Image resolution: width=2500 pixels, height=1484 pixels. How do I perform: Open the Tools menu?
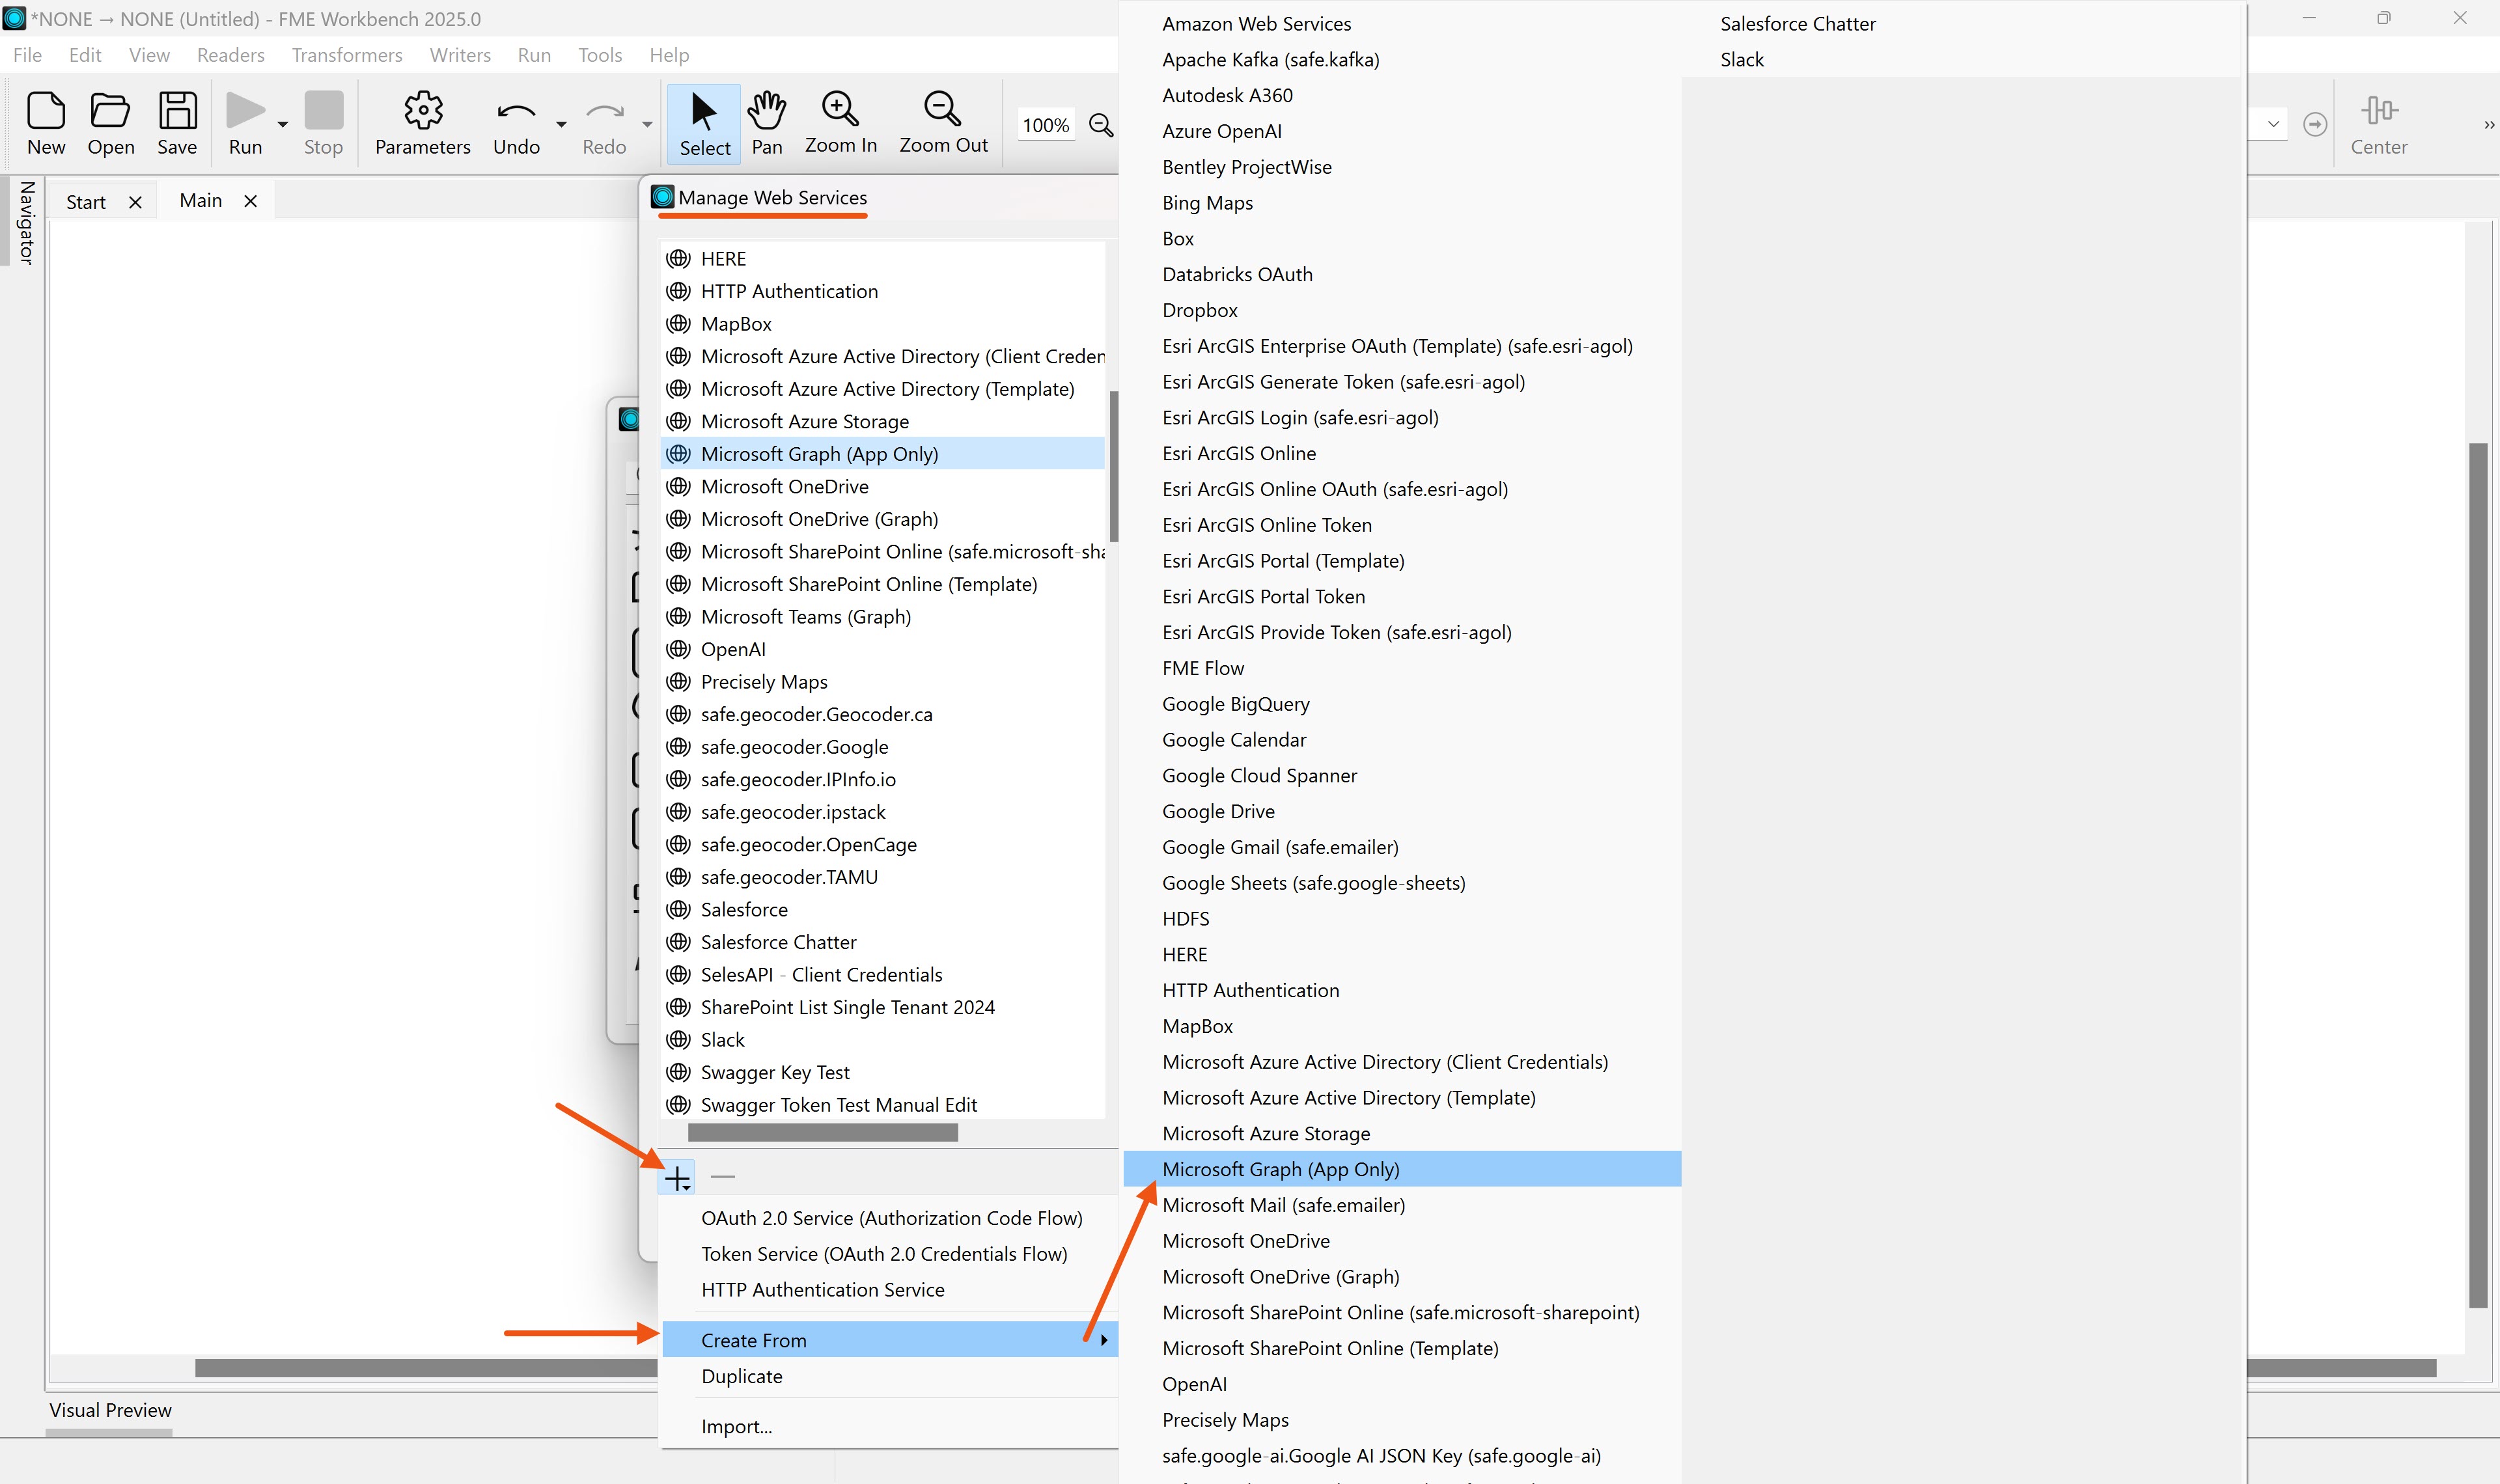[600, 55]
